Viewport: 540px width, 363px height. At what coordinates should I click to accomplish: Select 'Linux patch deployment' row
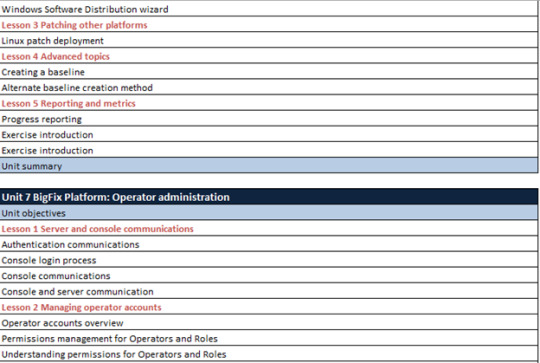[269, 41]
